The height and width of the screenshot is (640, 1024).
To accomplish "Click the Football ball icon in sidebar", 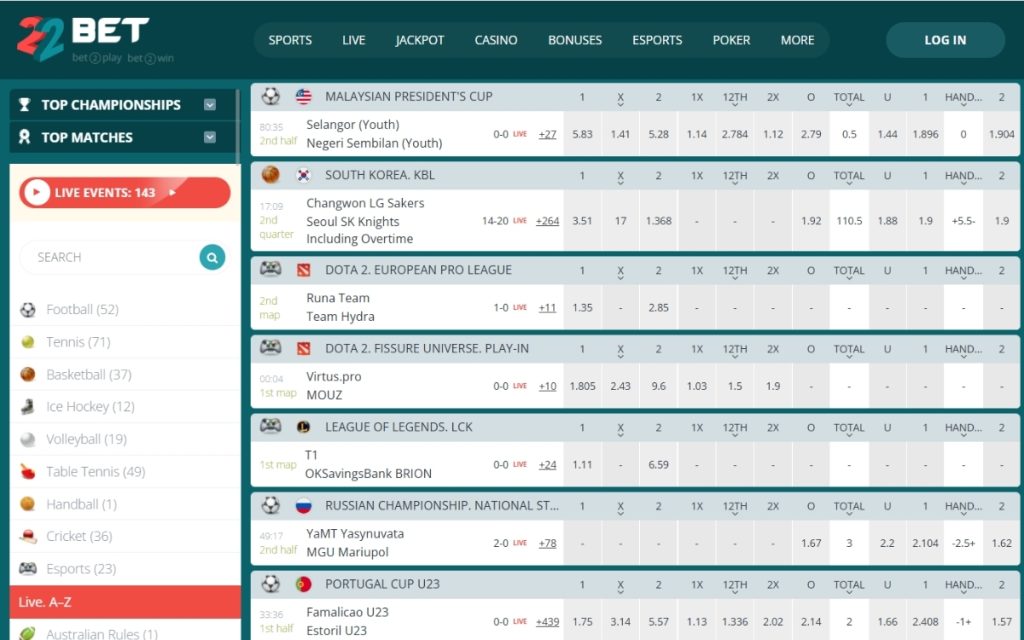I will pyautogui.click(x=27, y=310).
